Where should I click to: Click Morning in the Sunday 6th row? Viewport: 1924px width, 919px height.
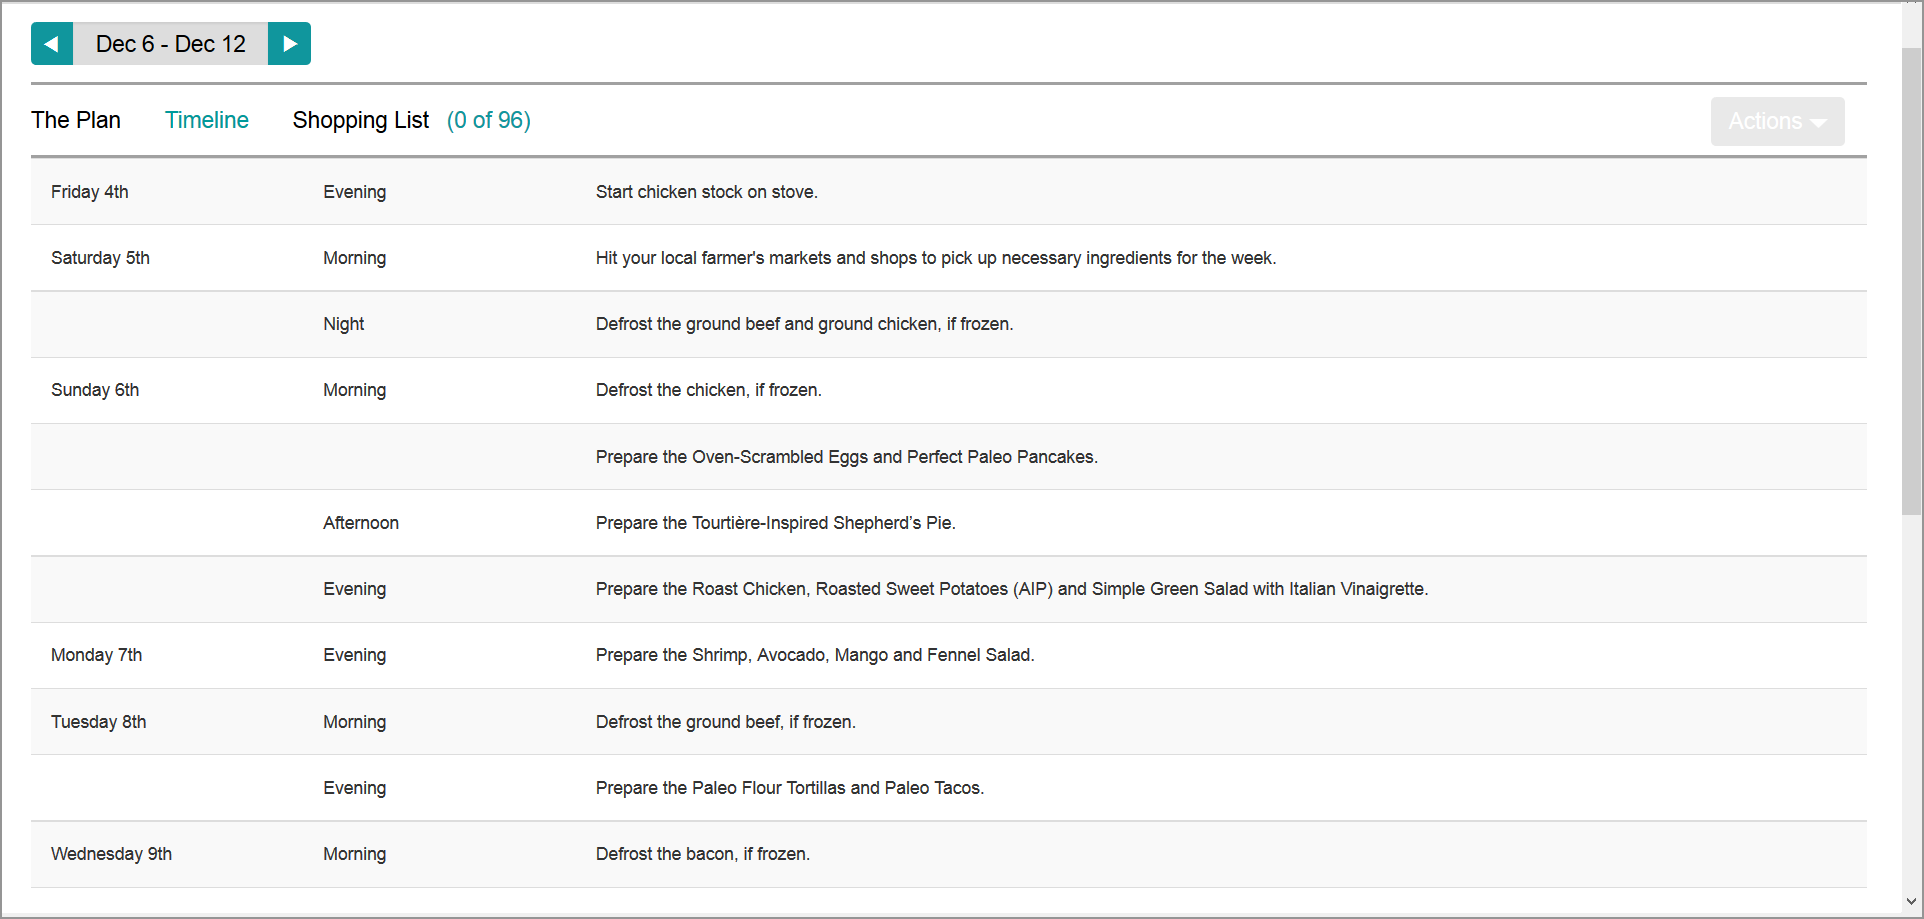click(x=355, y=390)
